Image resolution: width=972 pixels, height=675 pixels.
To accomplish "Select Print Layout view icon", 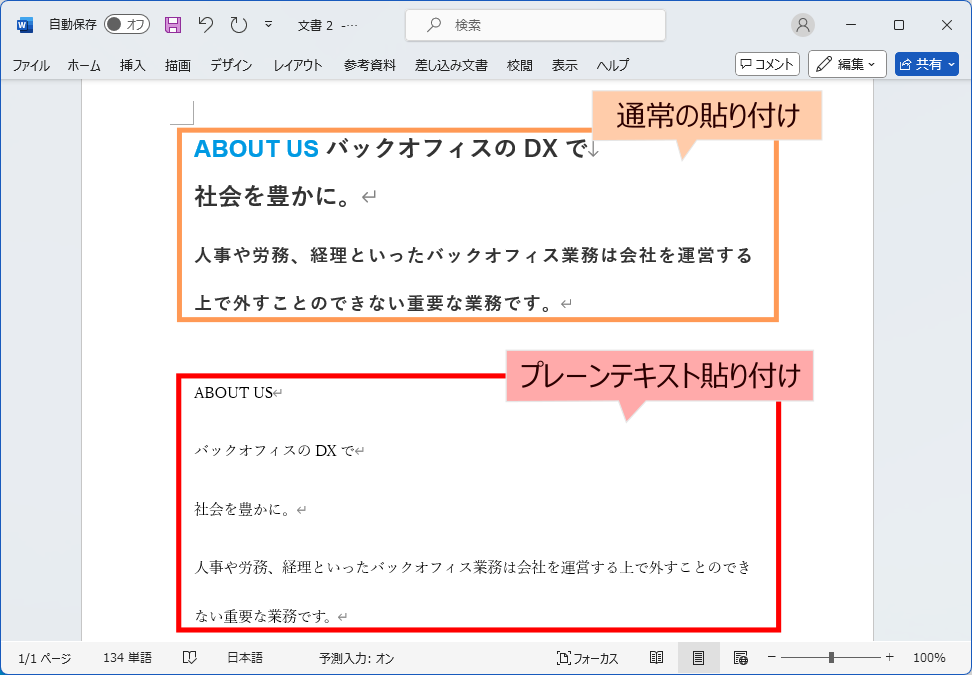I will (x=698, y=658).
